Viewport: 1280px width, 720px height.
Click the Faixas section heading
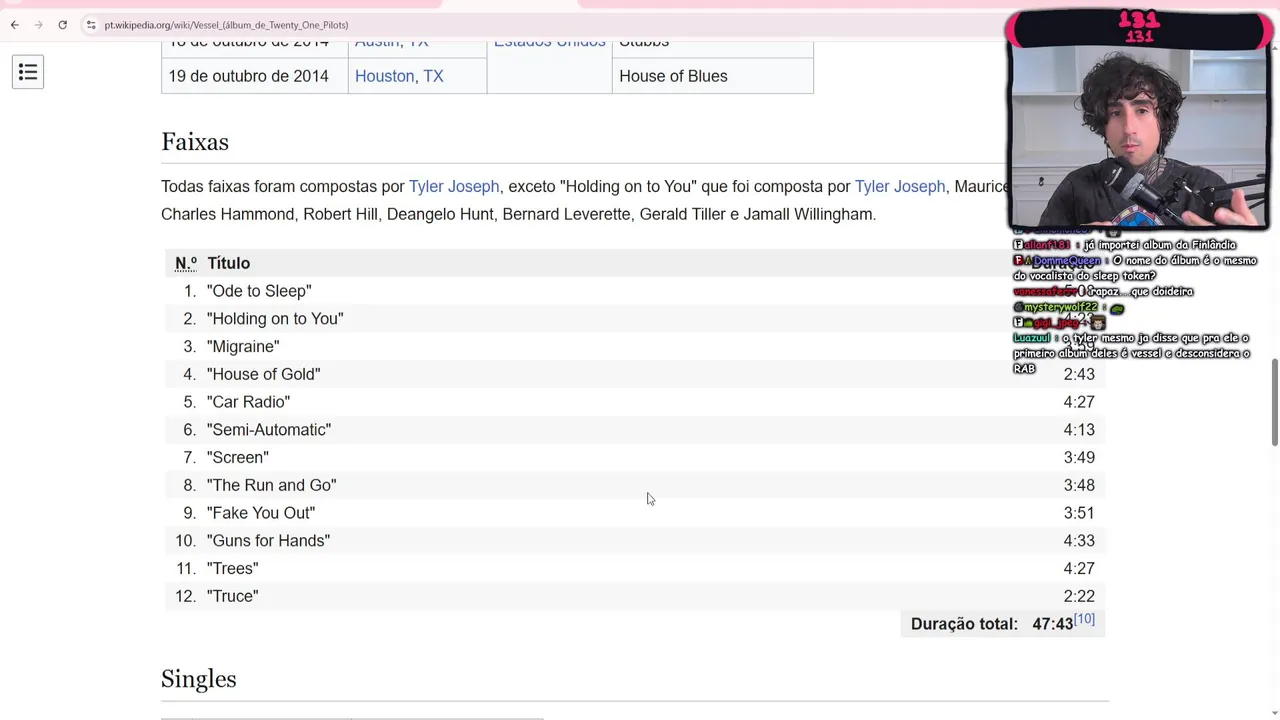pos(195,142)
